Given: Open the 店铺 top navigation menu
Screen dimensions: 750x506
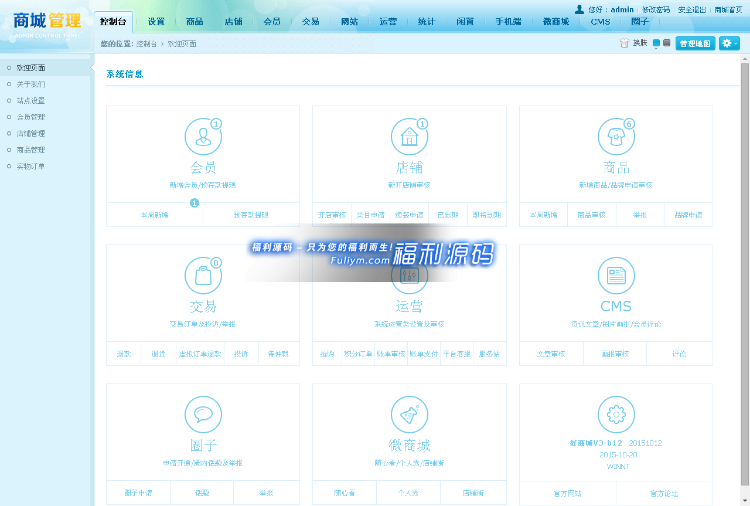Looking at the screenshot, I should tap(233, 22).
